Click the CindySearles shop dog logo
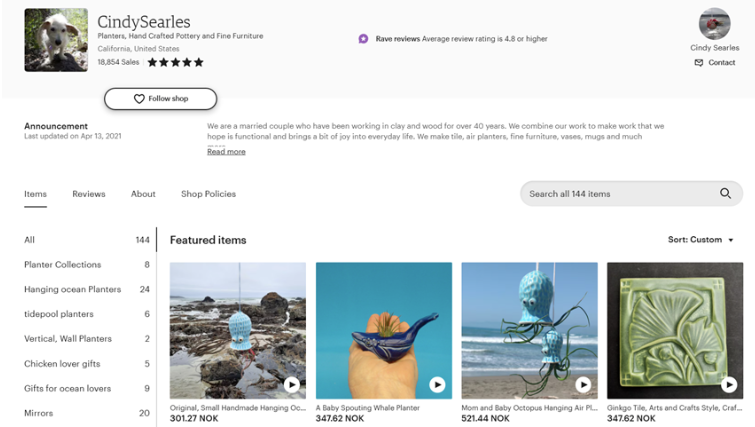 56,40
